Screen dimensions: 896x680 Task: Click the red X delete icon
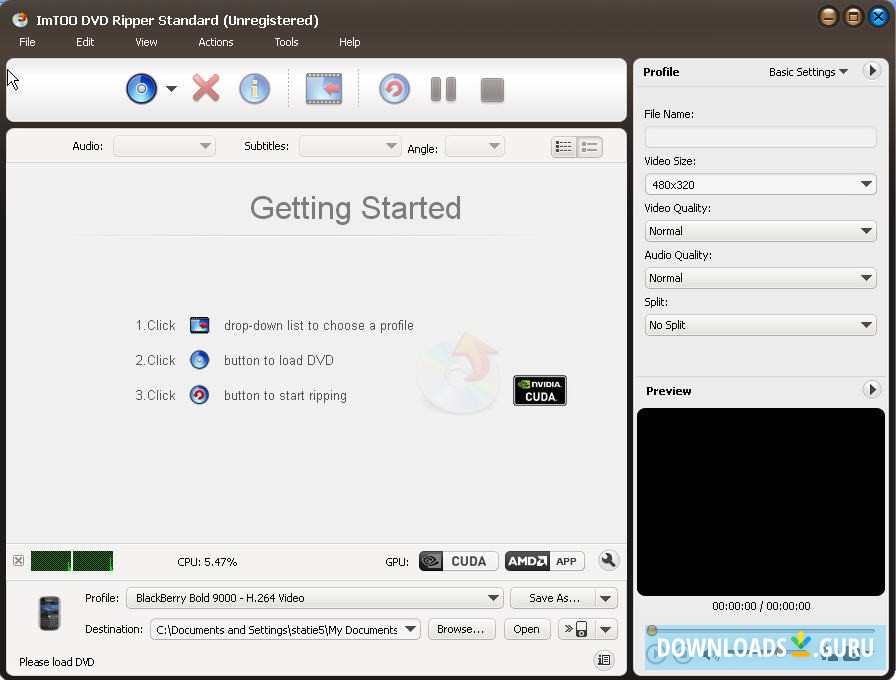coord(205,88)
